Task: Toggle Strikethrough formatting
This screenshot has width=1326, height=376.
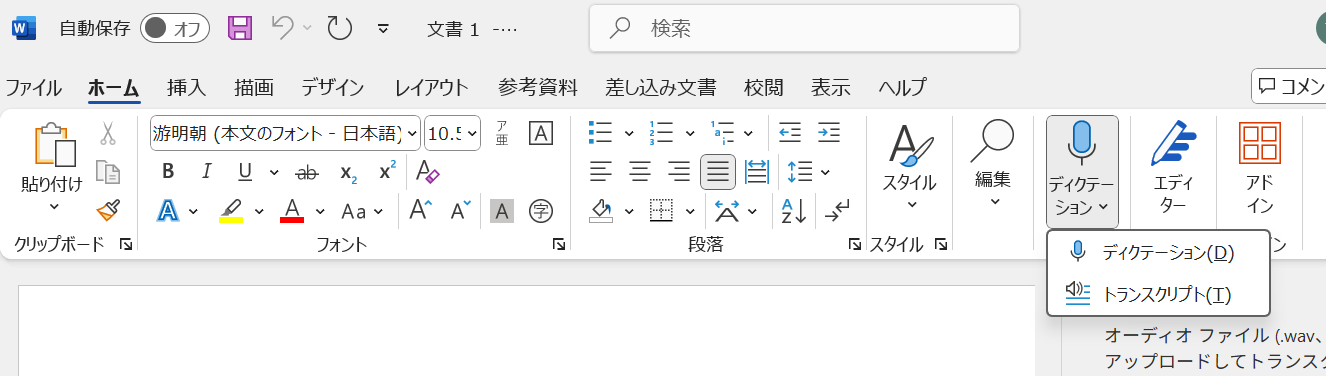Action: [308, 172]
